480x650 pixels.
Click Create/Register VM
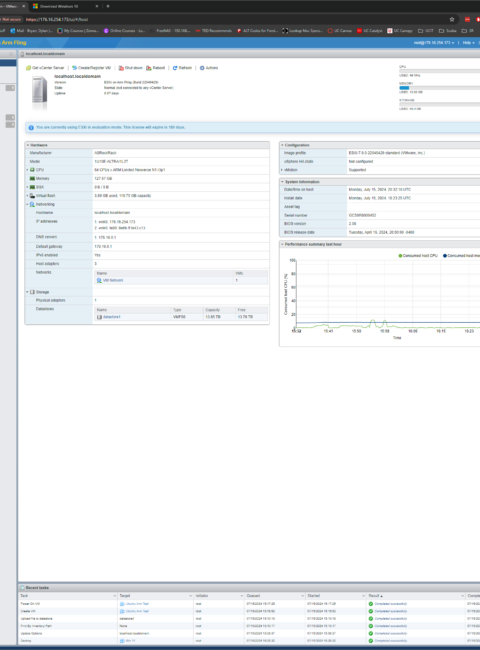[x=91, y=68]
